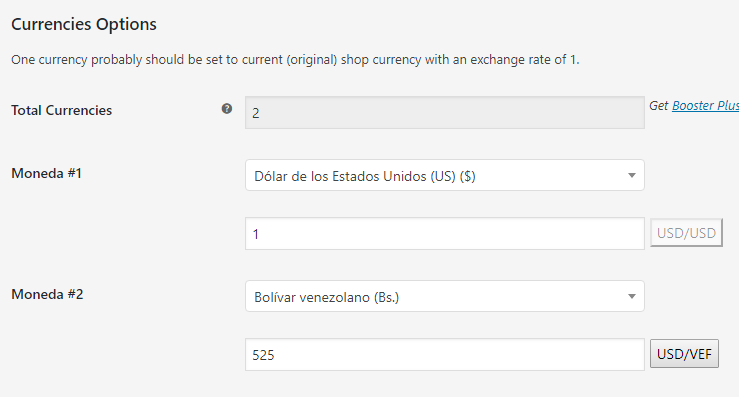Open the Moneda #2 currency dropdown
Viewport: 739px width, 397px height.
pos(444,296)
